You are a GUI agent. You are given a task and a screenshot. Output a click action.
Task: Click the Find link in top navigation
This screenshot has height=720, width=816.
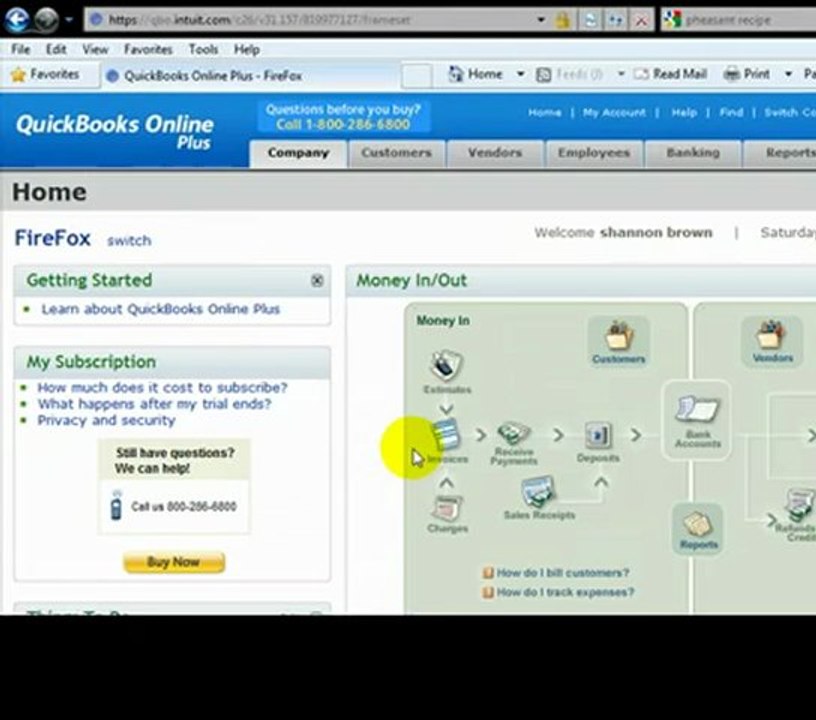pos(731,112)
